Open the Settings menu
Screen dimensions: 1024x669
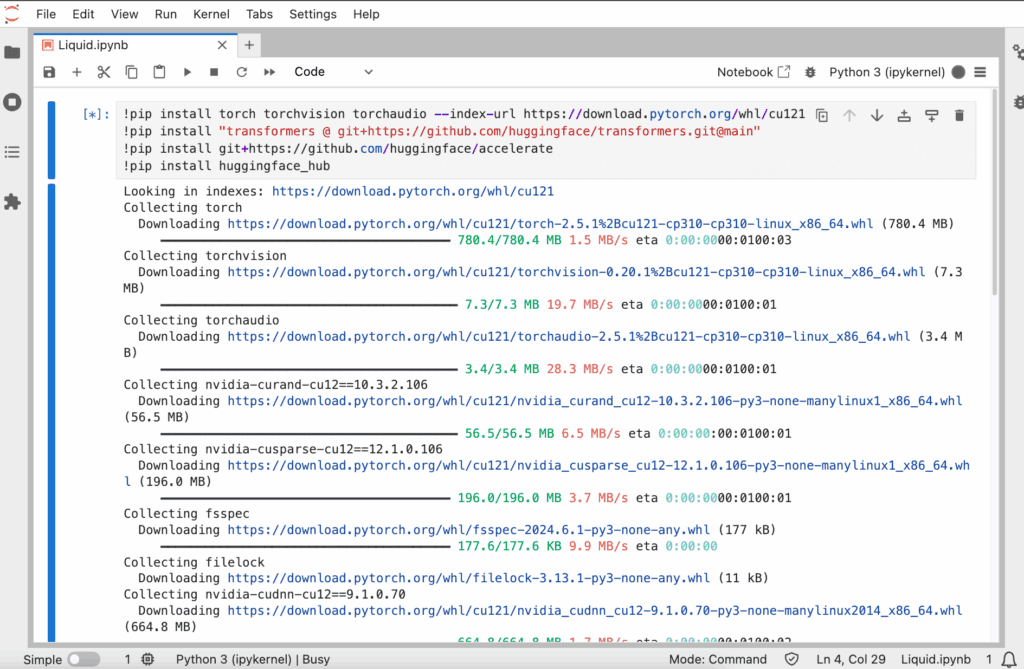point(313,14)
